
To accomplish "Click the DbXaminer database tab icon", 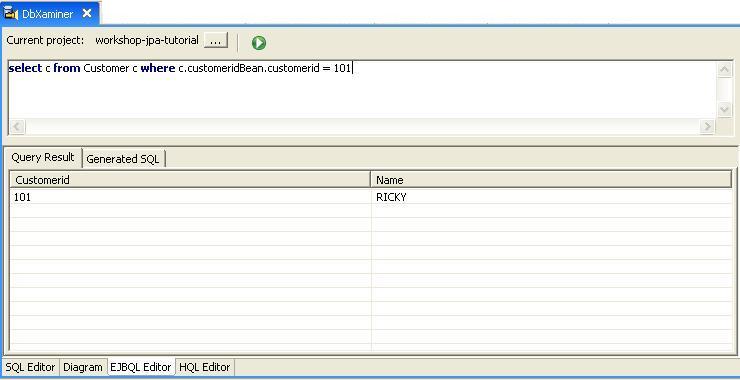I will click(x=11, y=13).
